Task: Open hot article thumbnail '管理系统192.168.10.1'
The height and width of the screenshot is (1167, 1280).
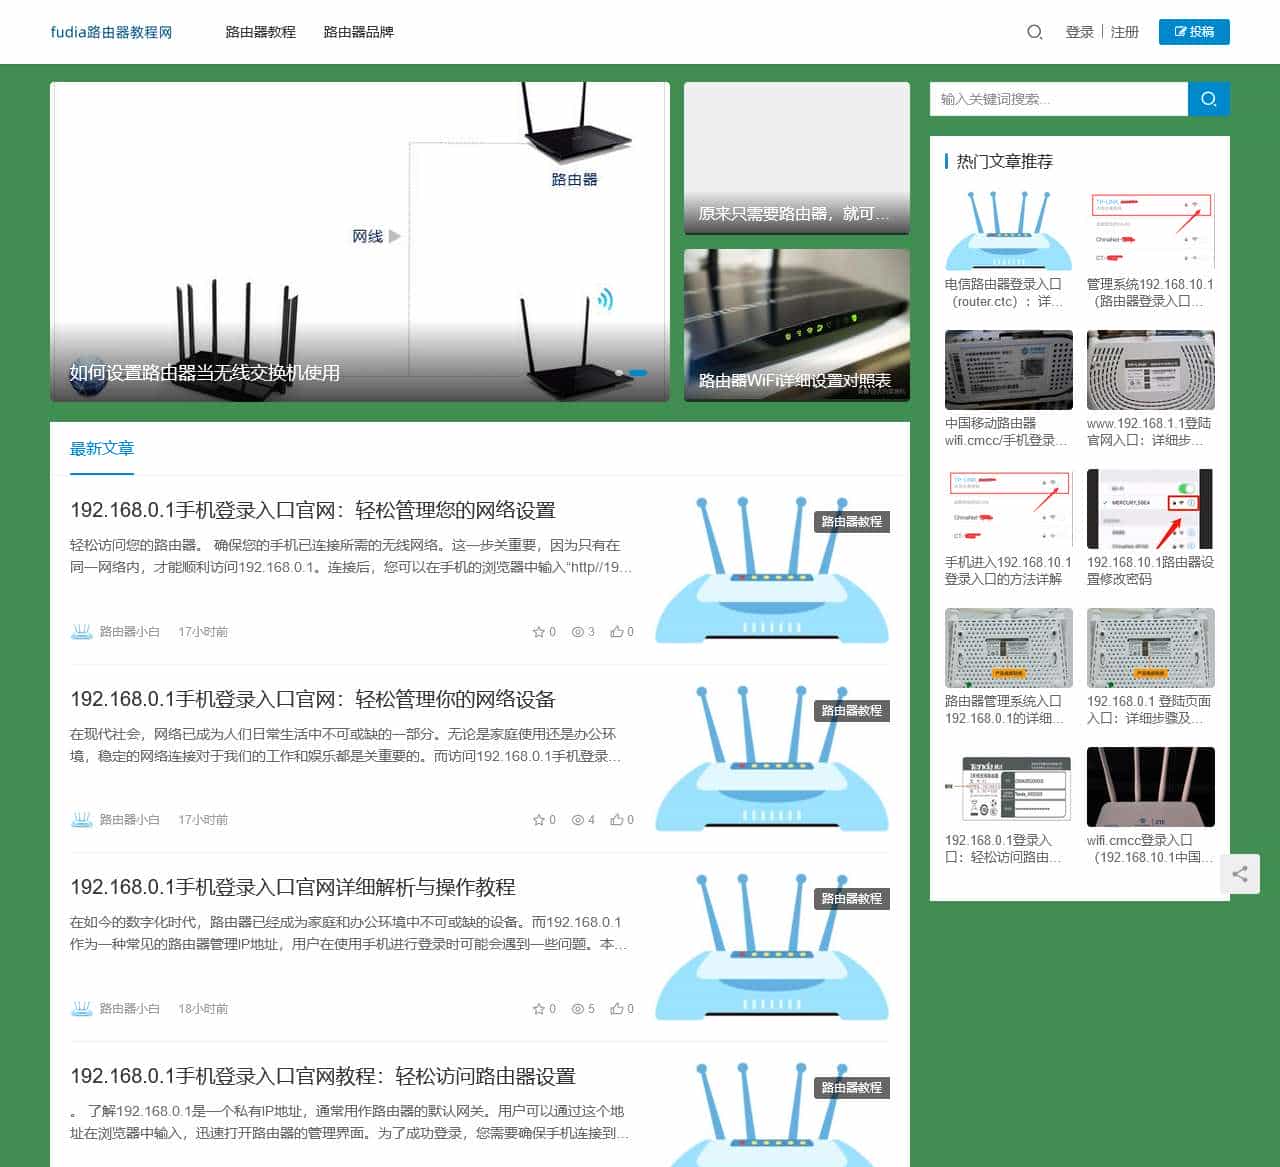Action: [1151, 231]
